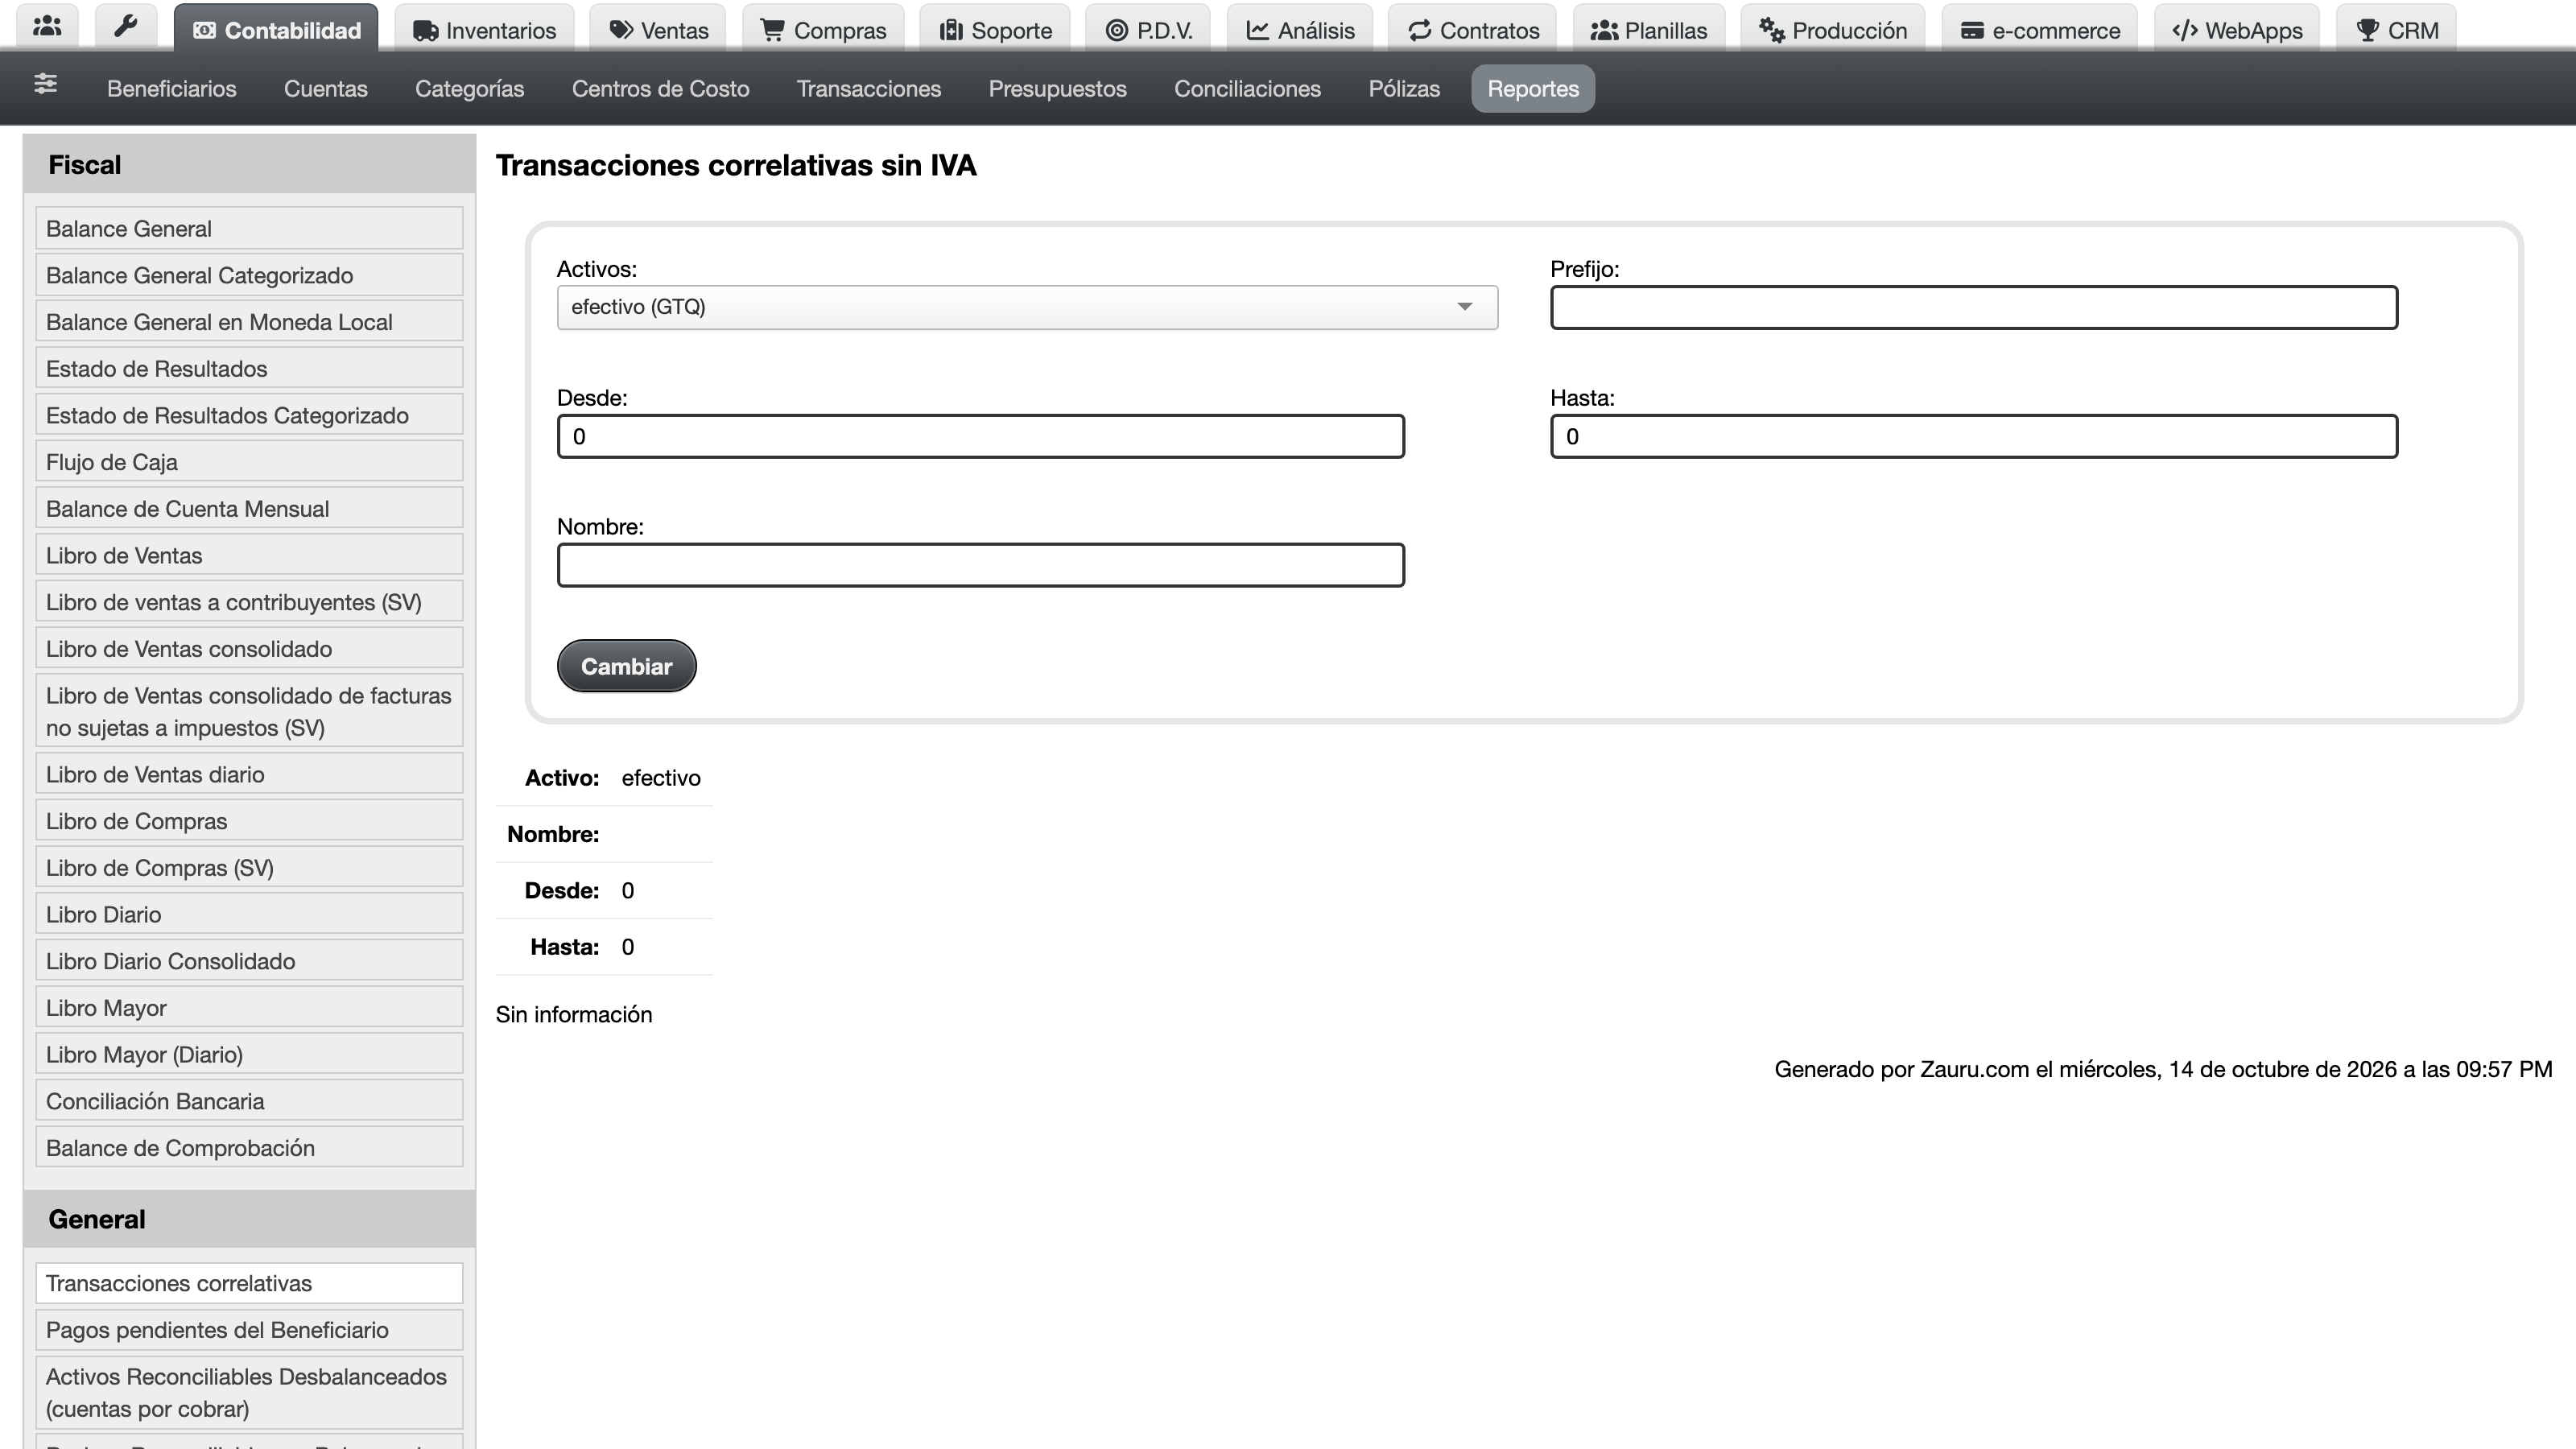This screenshot has width=2576, height=1449.
Task: Select the Contabilidad module tab
Action: click(x=276, y=30)
